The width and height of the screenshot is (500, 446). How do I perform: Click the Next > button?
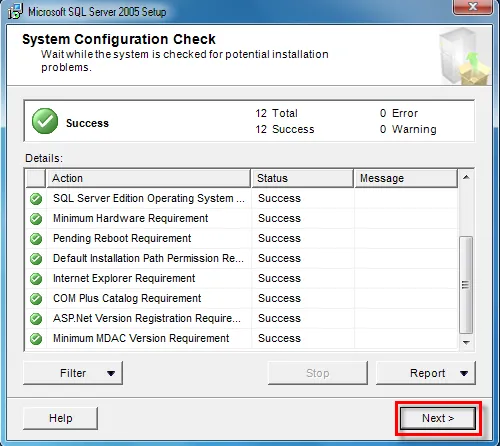point(438,418)
